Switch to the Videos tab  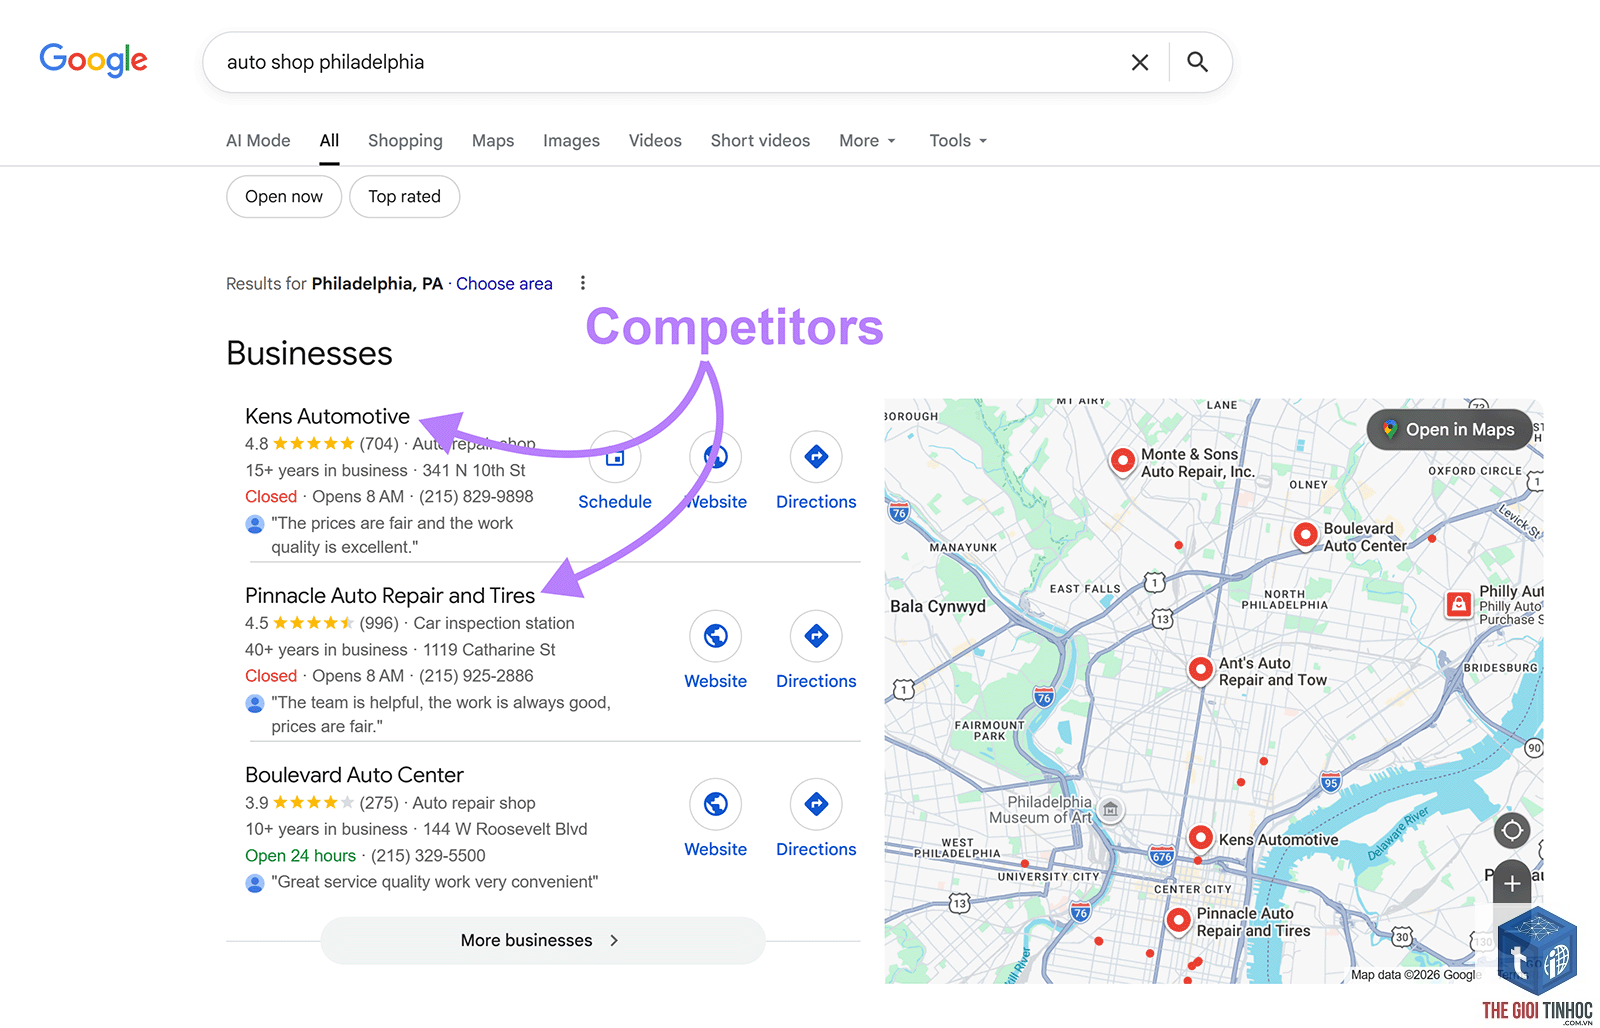pyautogui.click(x=655, y=141)
